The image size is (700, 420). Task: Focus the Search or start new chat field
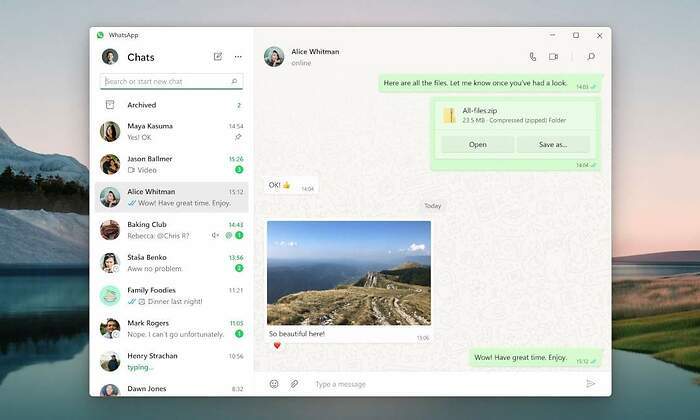[171, 81]
